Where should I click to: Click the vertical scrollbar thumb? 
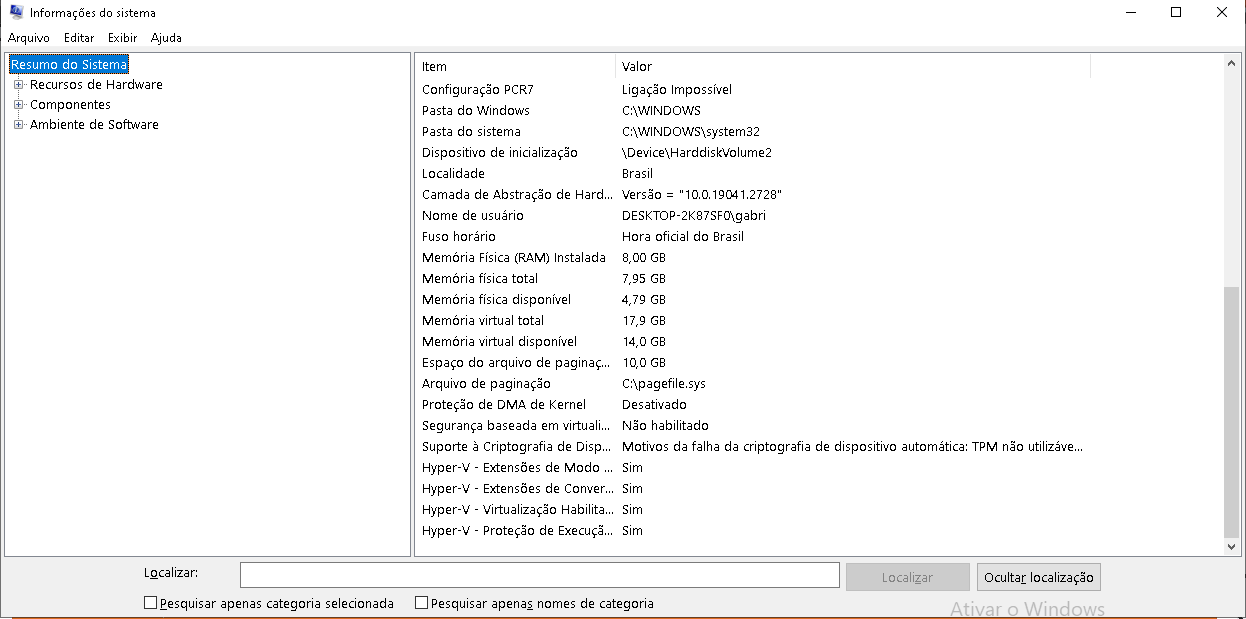tap(1232, 412)
